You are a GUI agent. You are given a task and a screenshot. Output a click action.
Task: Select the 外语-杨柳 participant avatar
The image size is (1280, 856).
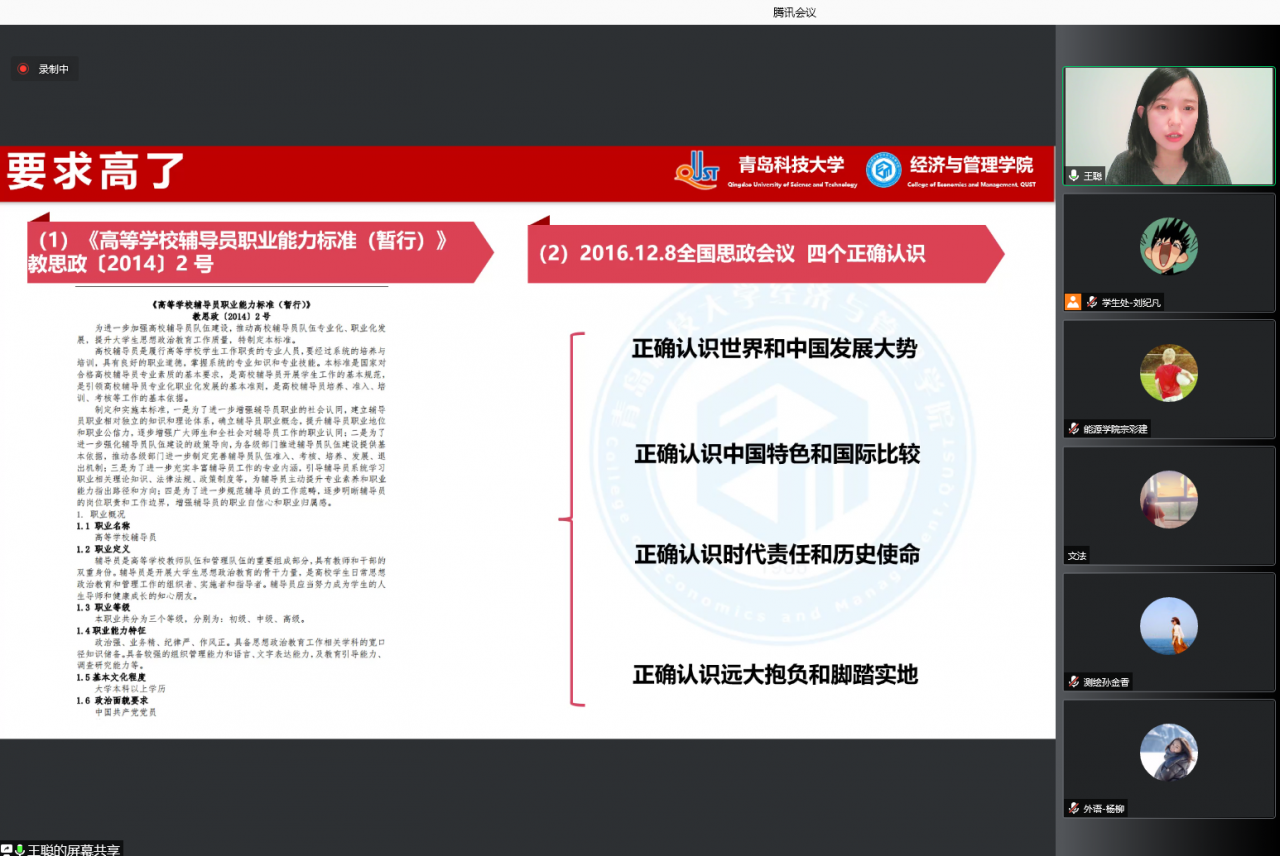(x=1168, y=752)
